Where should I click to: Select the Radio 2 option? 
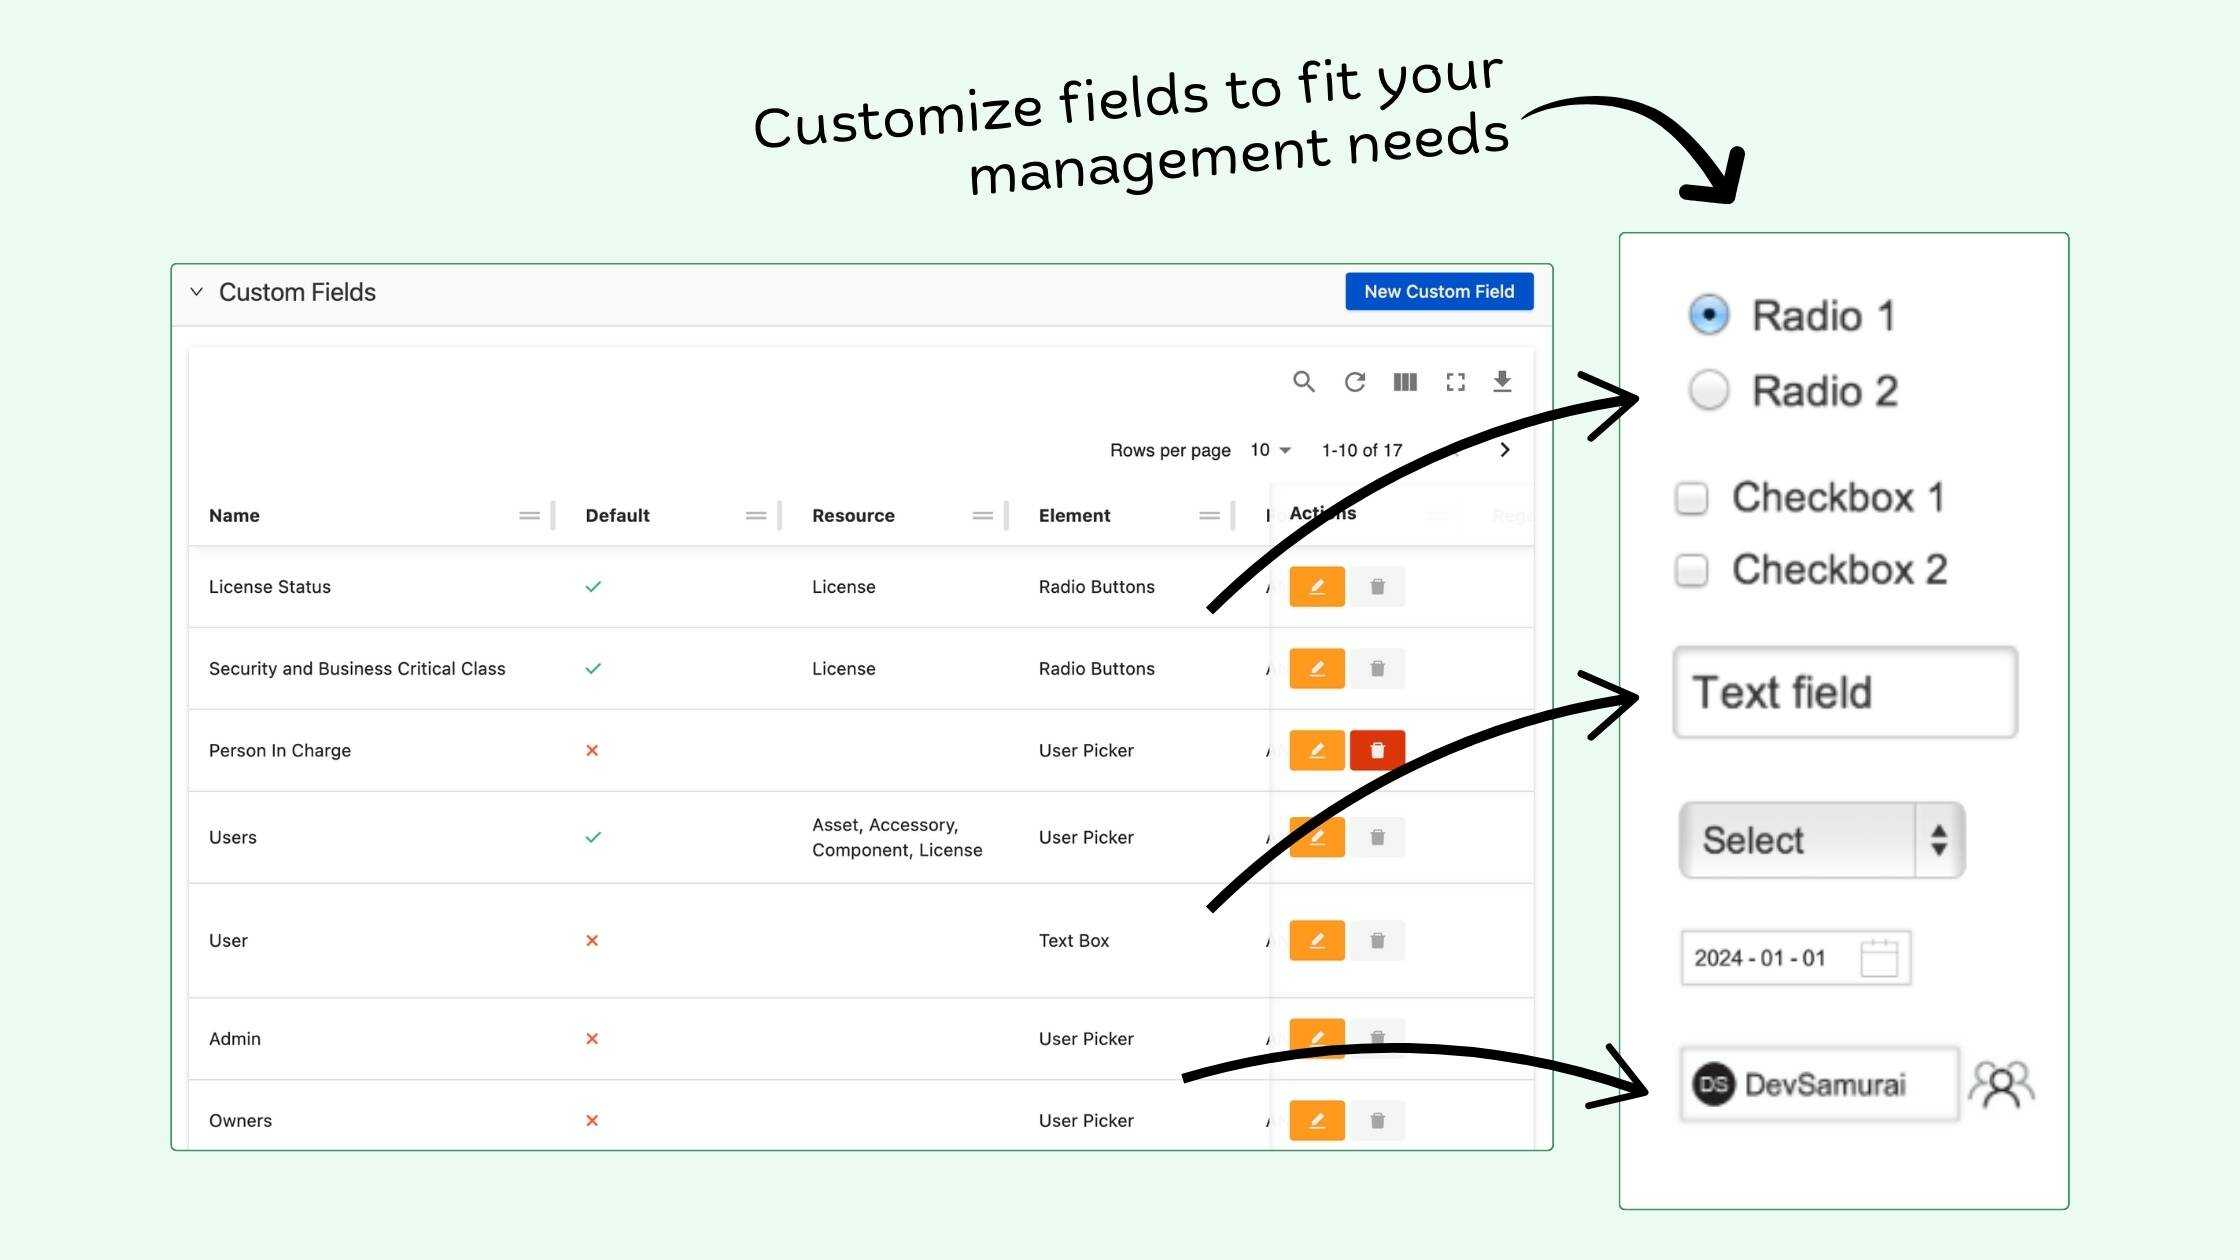coord(1709,390)
